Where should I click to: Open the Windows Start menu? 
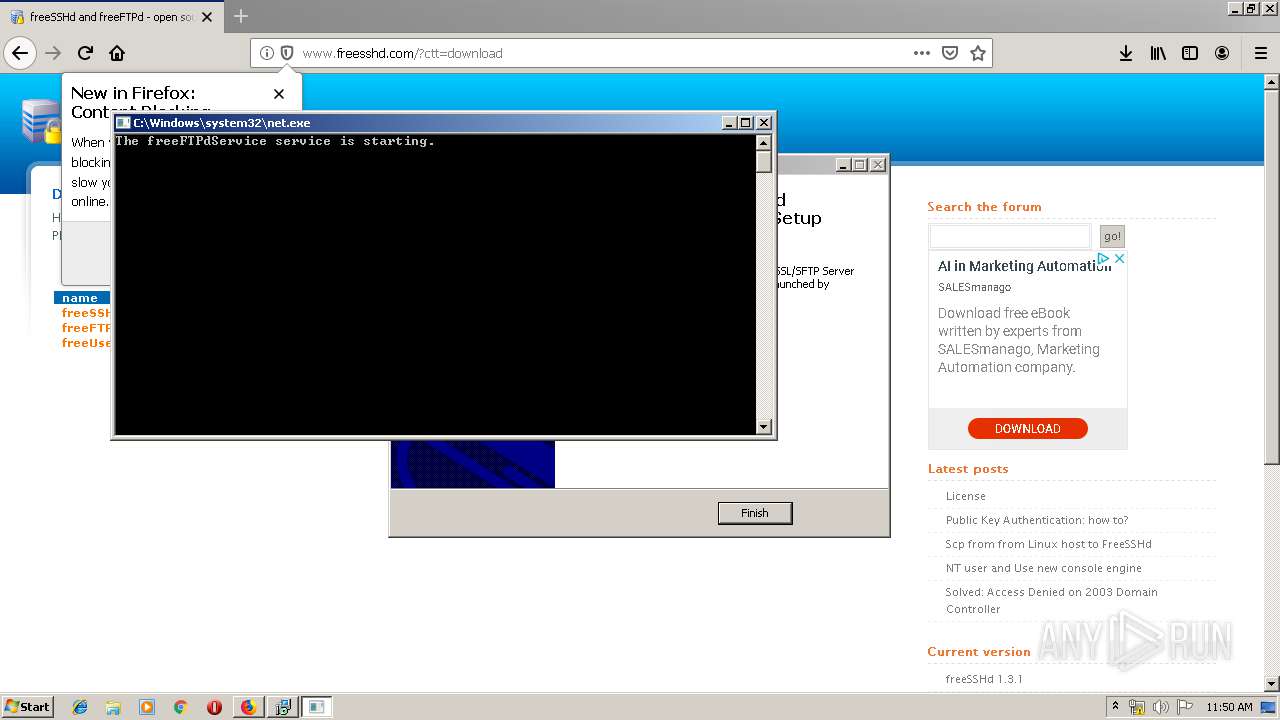coord(28,706)
